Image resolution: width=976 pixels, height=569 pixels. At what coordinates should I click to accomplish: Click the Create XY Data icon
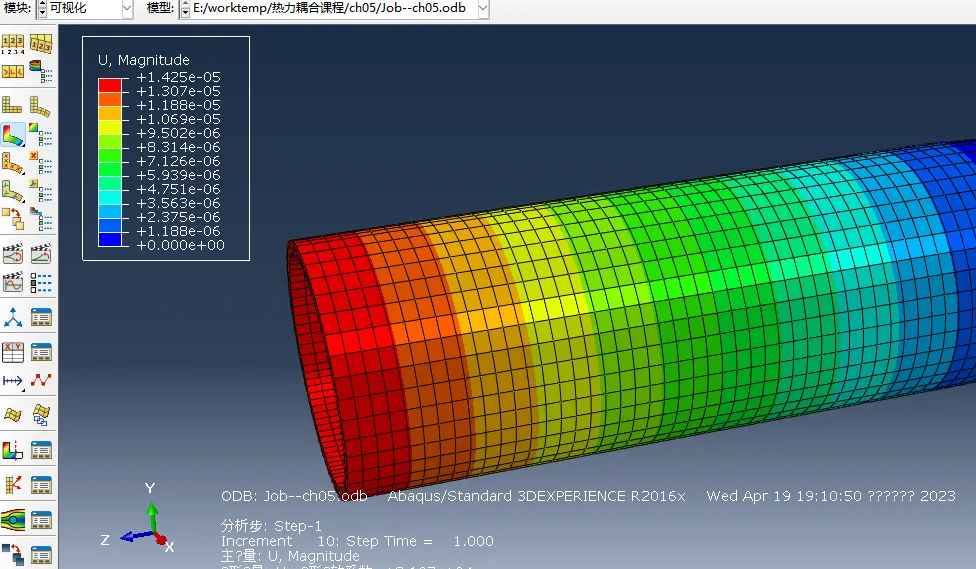[13, 351]
